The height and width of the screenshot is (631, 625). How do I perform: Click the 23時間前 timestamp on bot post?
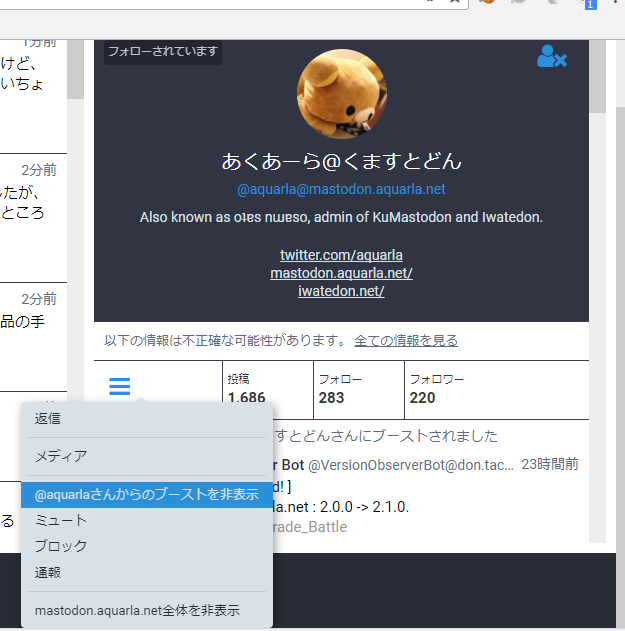click(x=550, y=465)
